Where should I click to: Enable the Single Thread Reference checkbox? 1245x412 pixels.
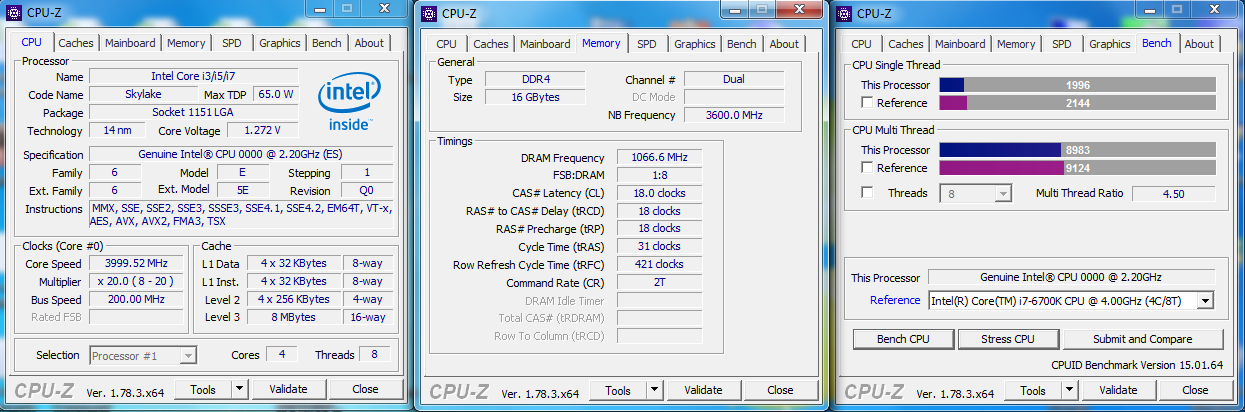point(867,103)
